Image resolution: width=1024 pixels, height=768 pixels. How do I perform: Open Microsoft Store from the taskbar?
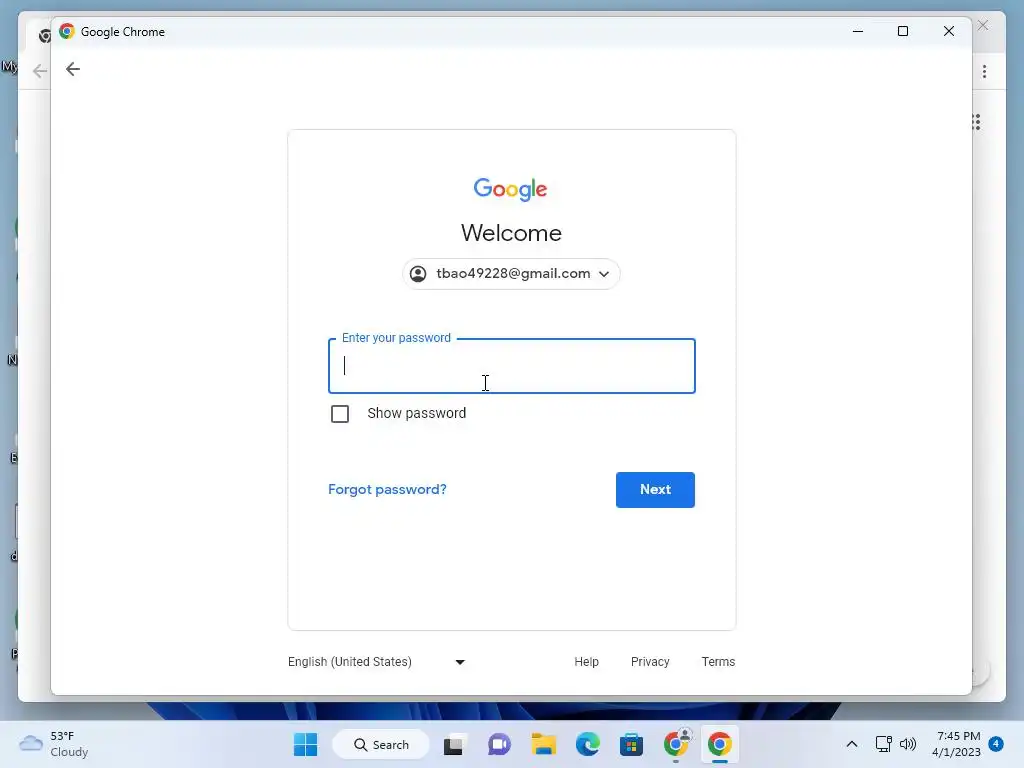click(x=632, y=744)
